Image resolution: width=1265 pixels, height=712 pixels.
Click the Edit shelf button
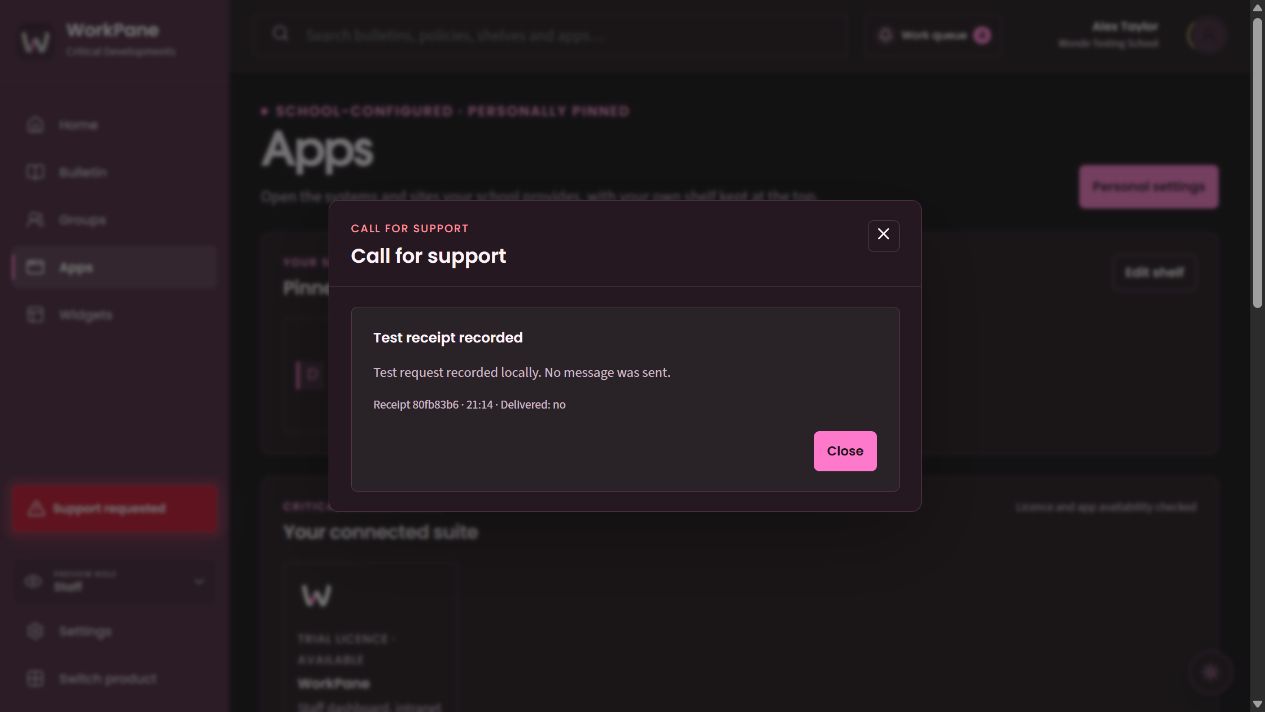1154,272
